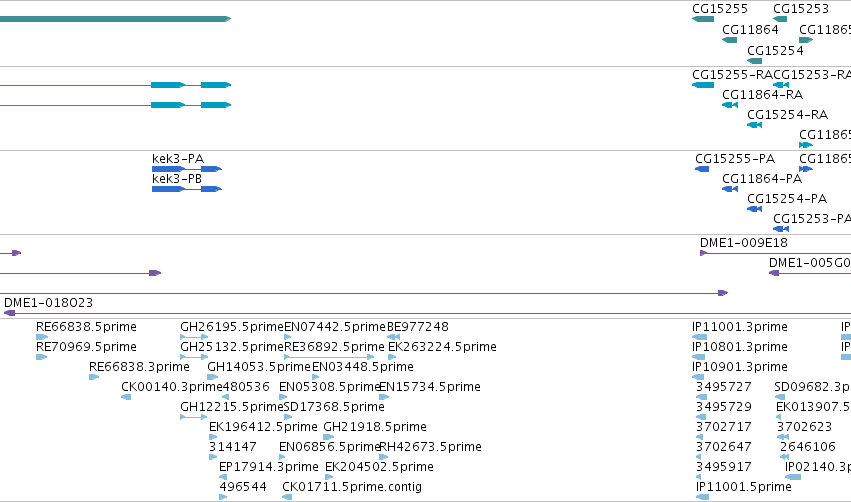Select the 3495729 EST label
The image size is (851, 502).
pyautogui.click(x=724, y=406)
